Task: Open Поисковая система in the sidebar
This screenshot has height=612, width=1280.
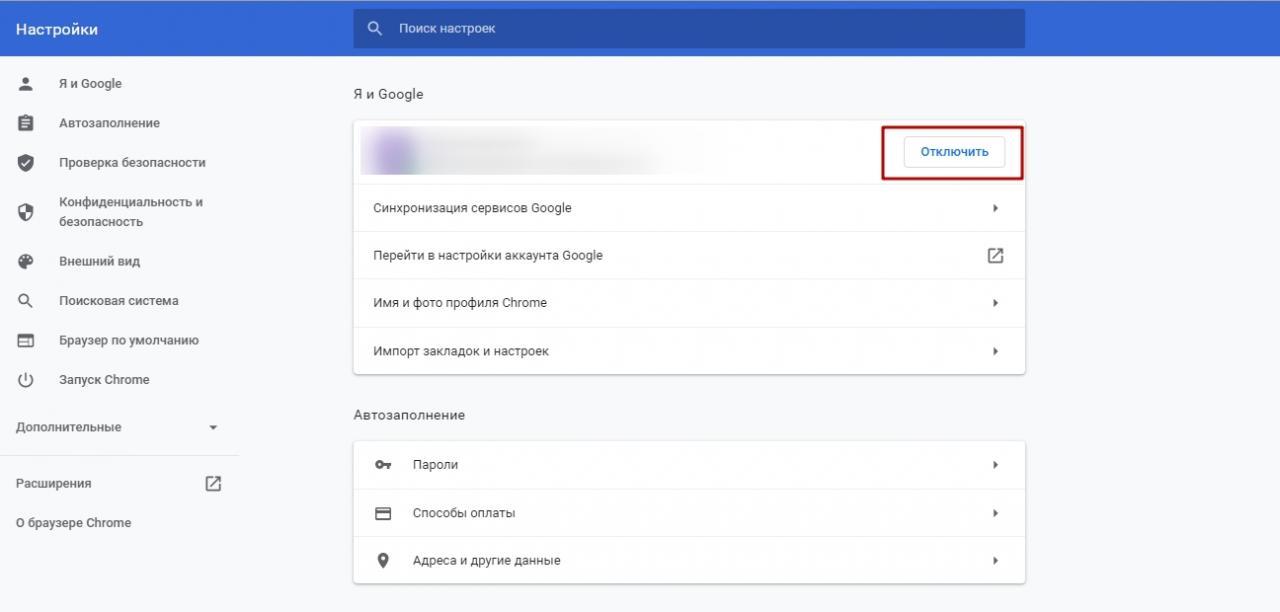Action: click(x=119, y=301)
